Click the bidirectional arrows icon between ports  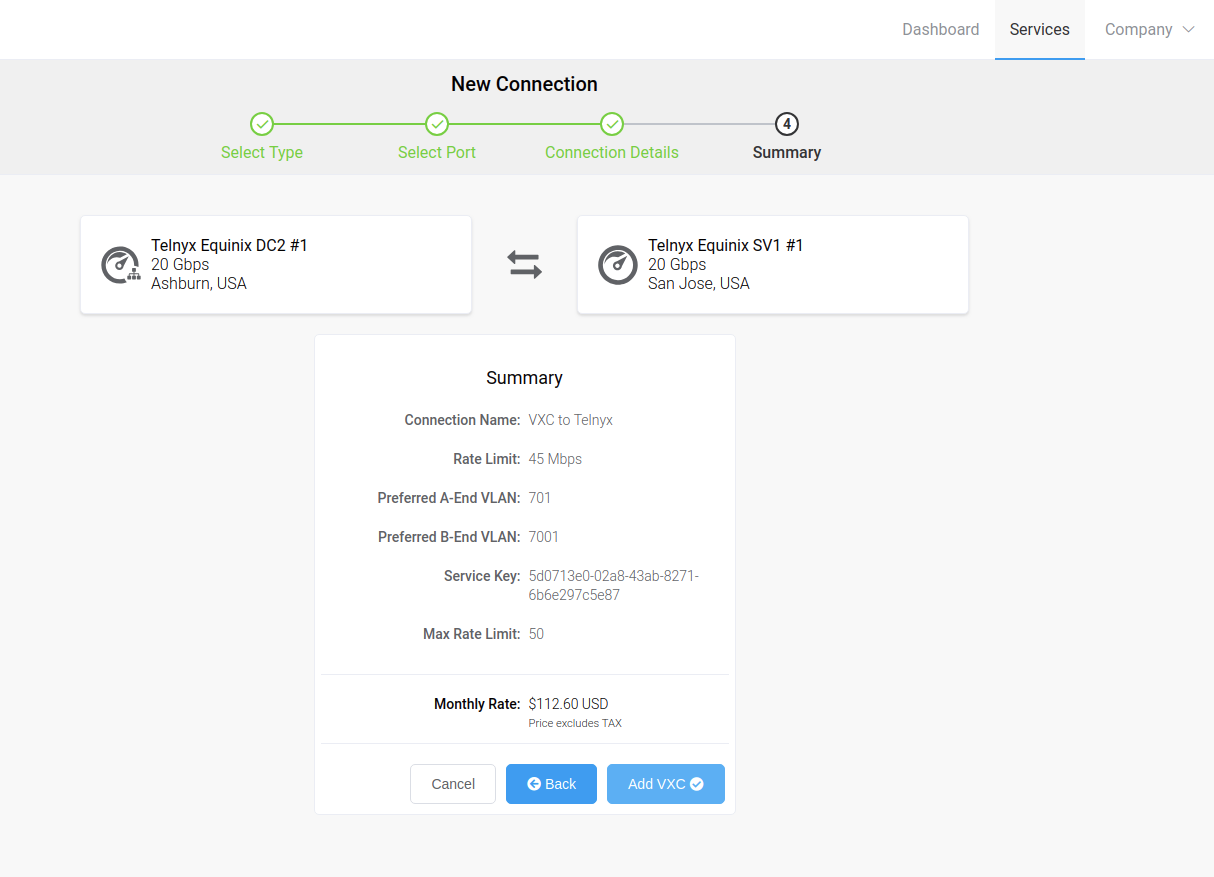[x=524, y=265]
